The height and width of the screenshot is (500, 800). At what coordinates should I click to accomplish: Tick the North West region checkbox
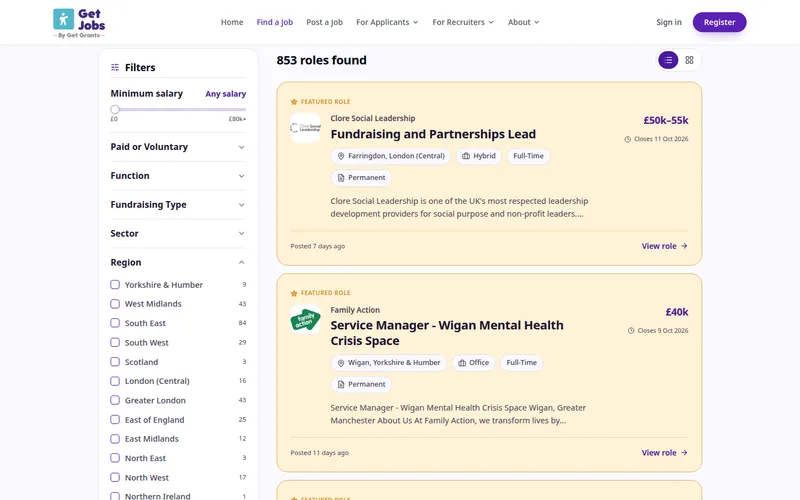(x=115, y=478)
